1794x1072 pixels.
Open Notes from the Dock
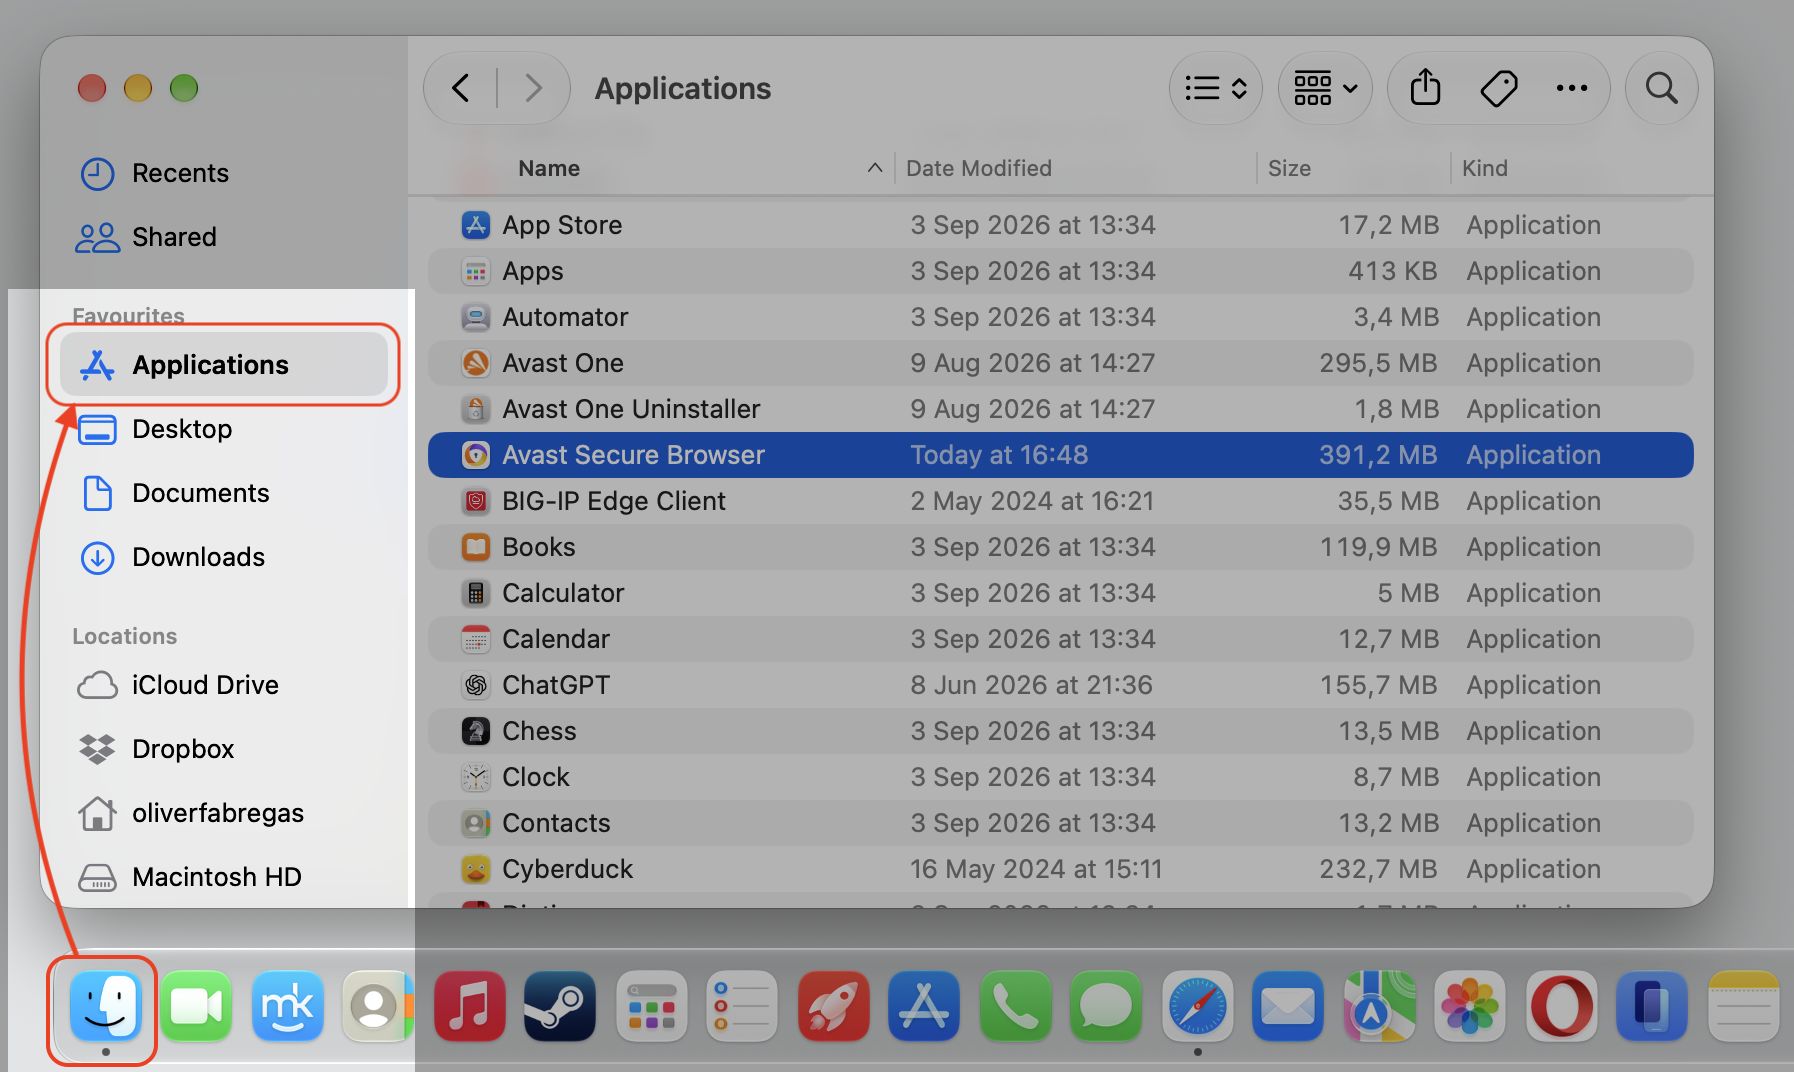point(1743,1006)
